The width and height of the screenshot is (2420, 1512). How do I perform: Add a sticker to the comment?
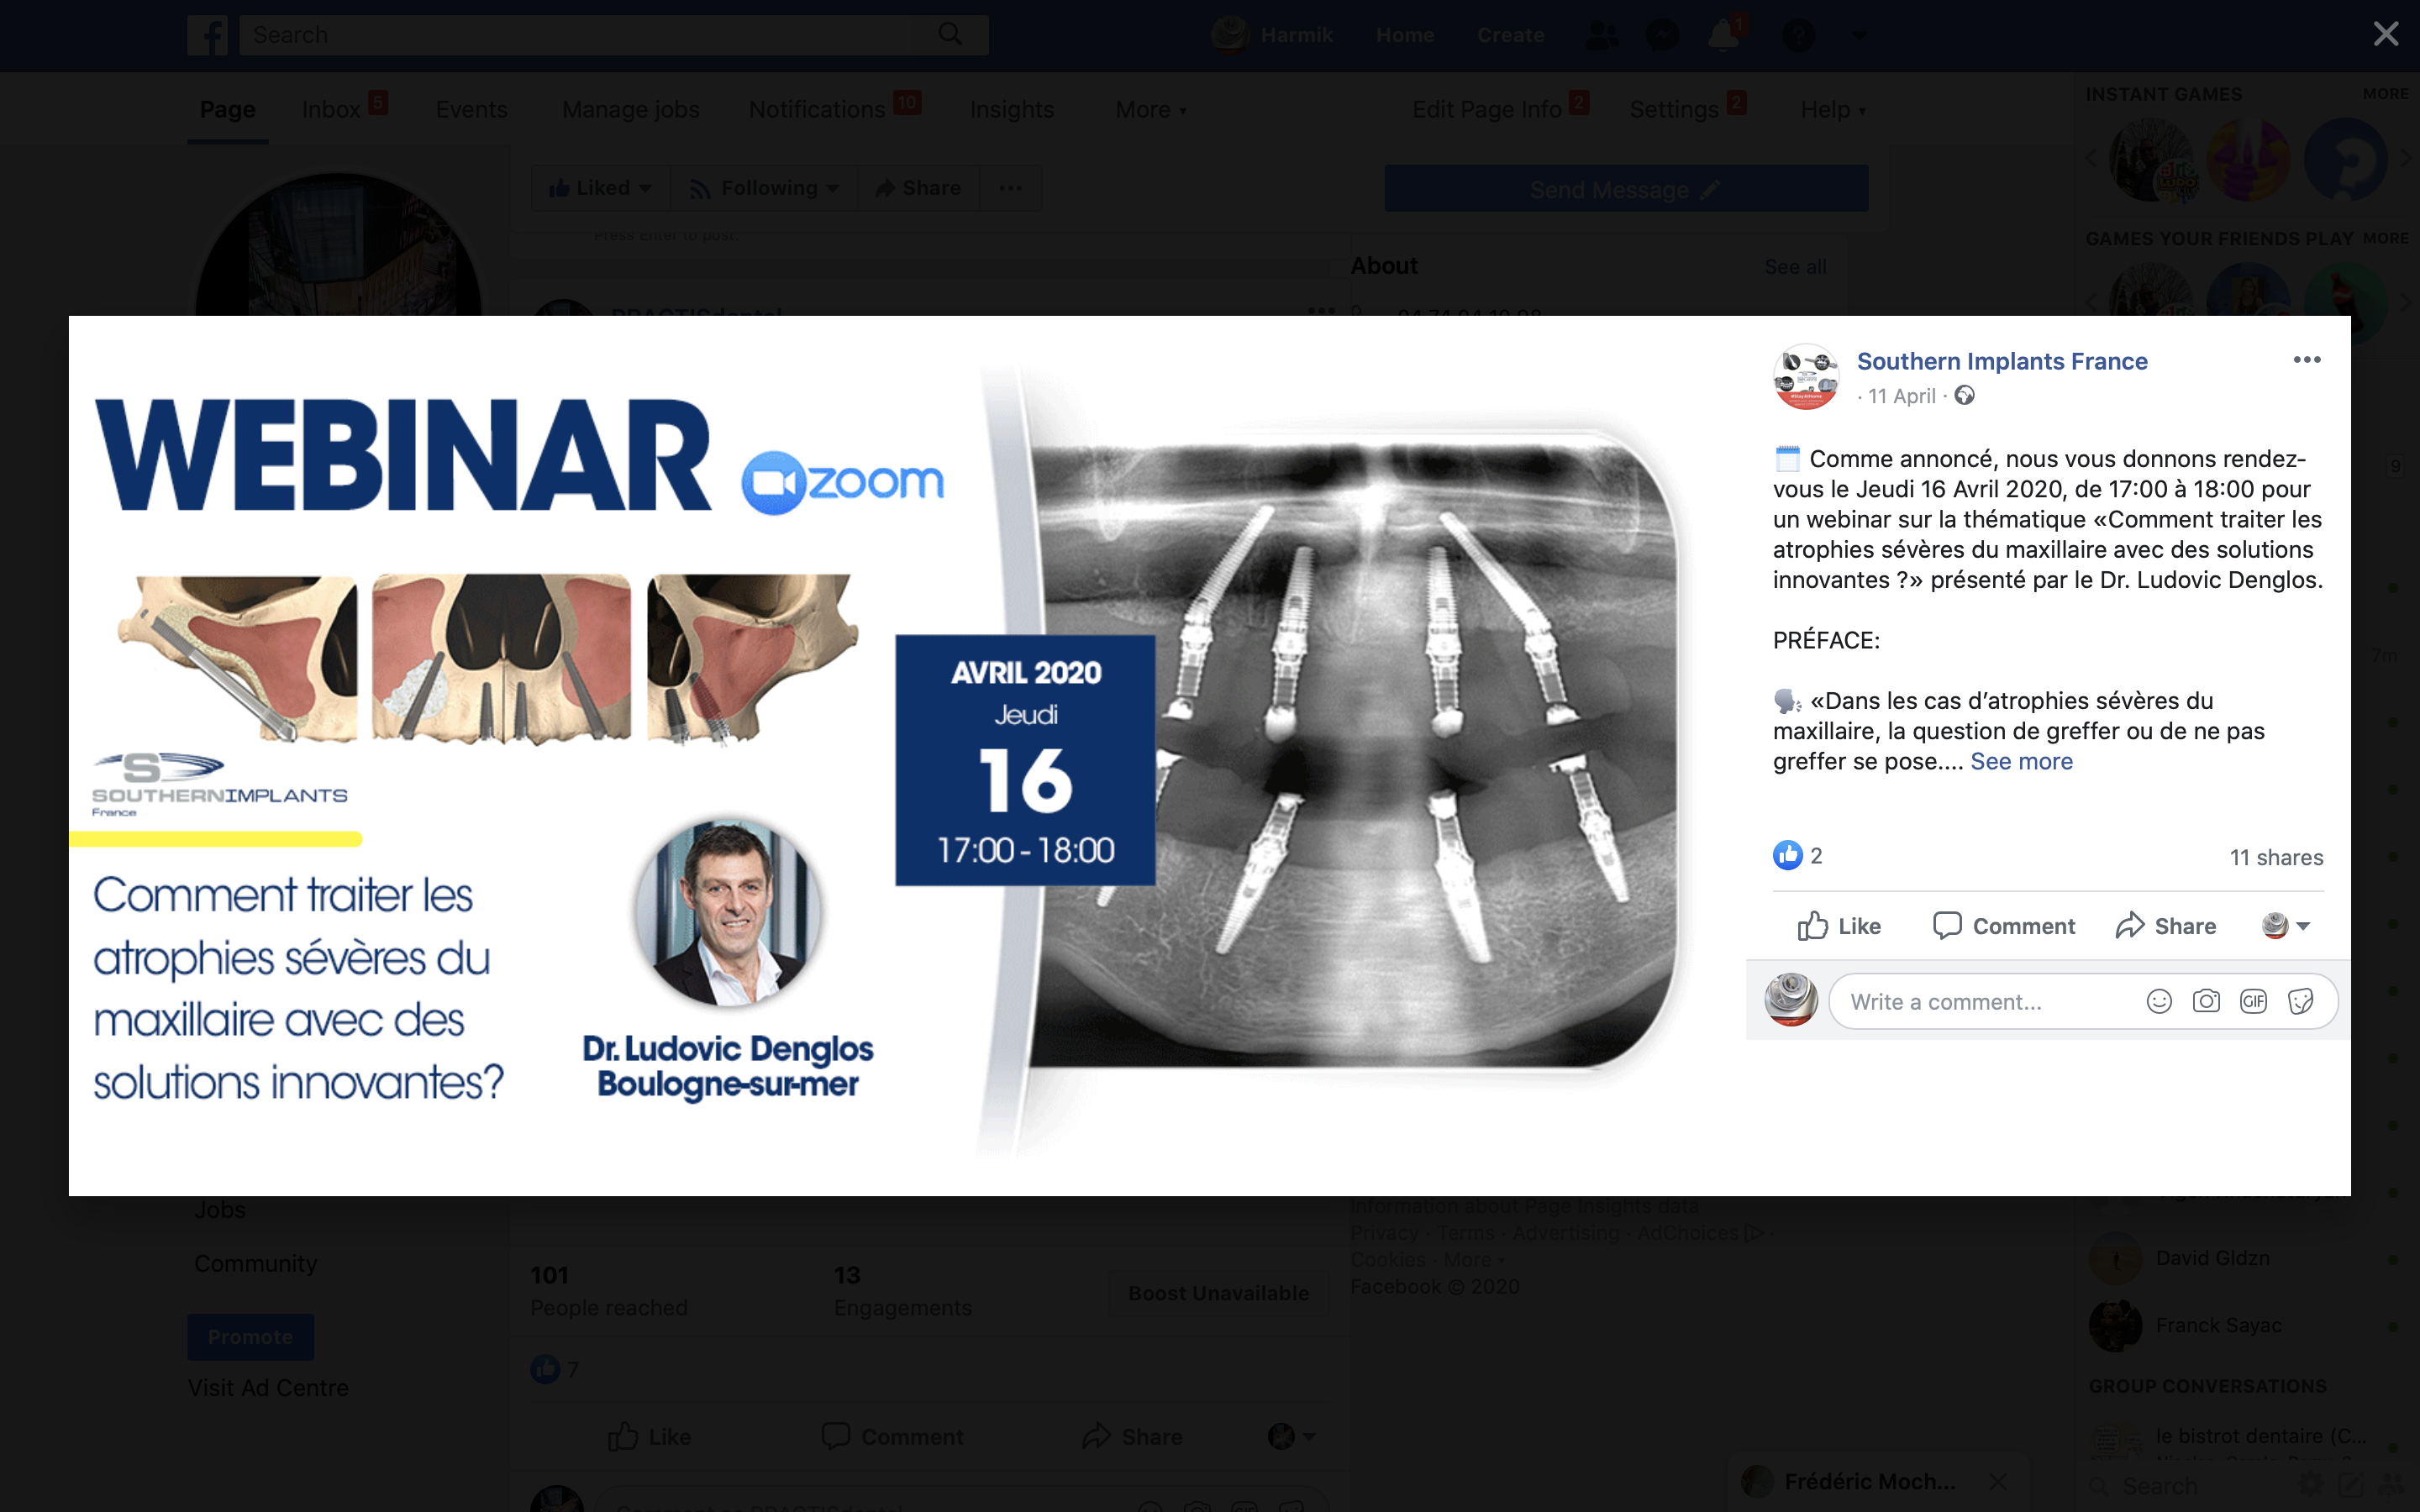tap(2300, 1002)
